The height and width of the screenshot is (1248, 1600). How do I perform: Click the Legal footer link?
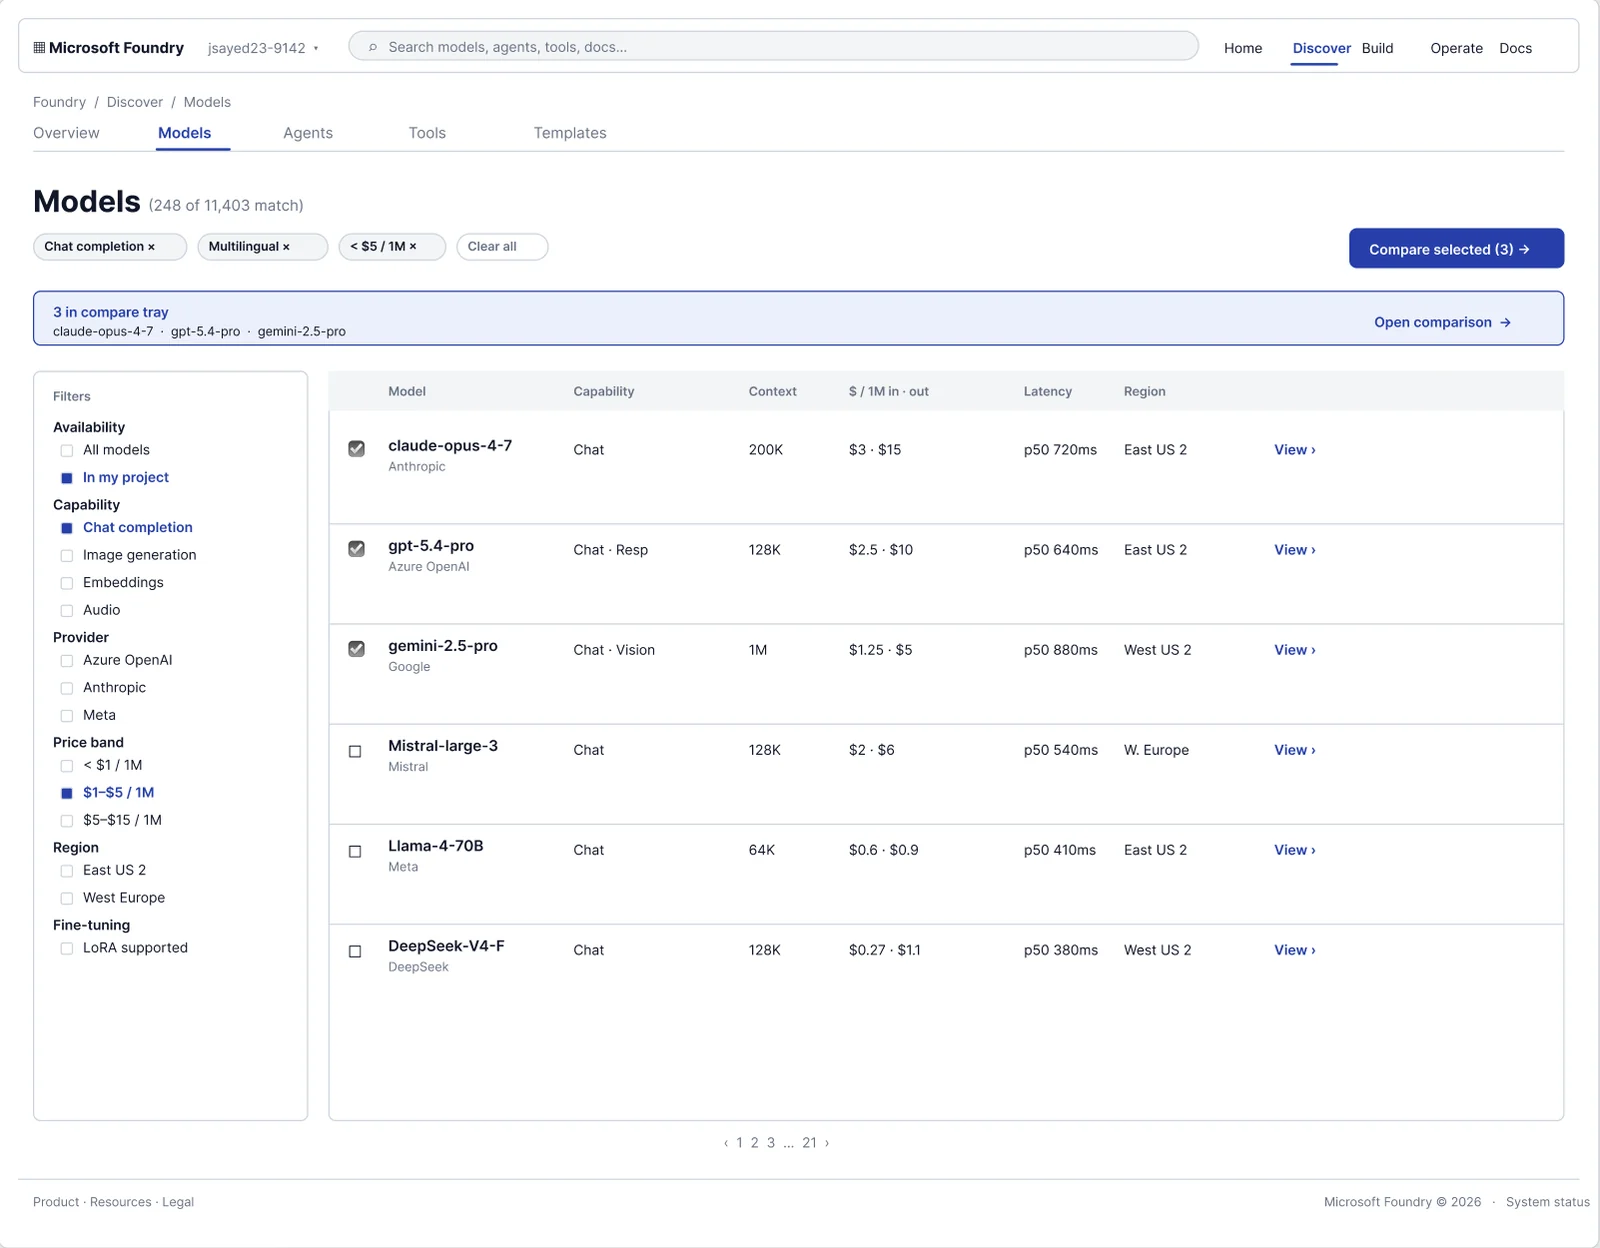point(178,1202)
